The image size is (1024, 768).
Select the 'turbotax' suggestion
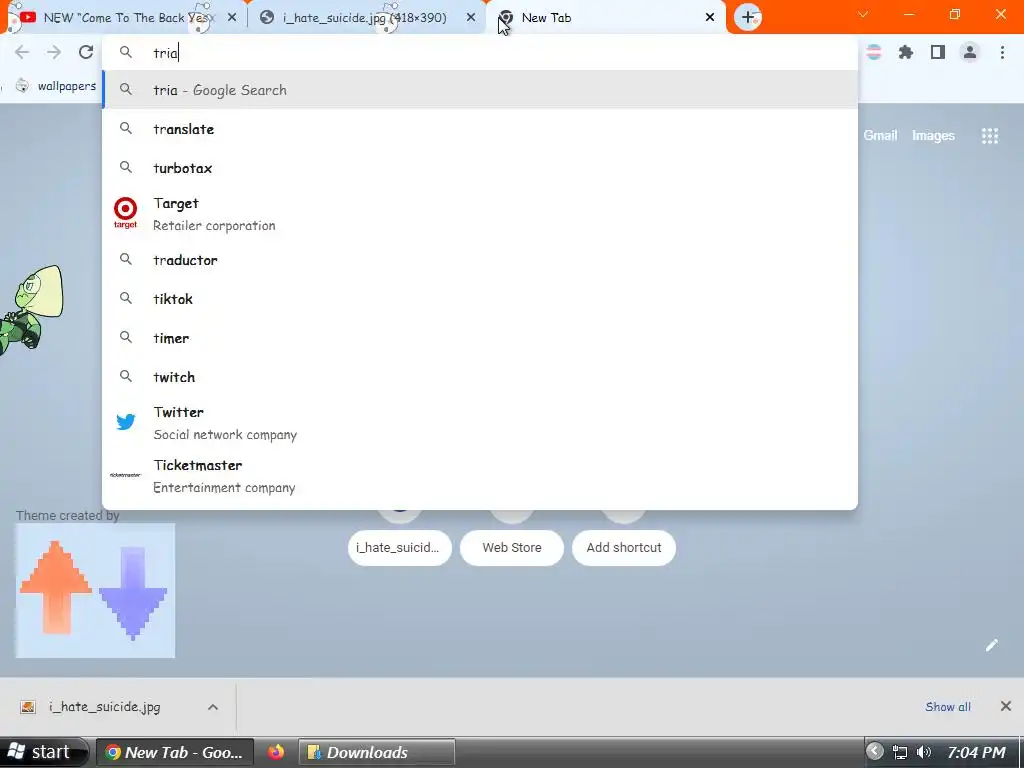(480, 168)
